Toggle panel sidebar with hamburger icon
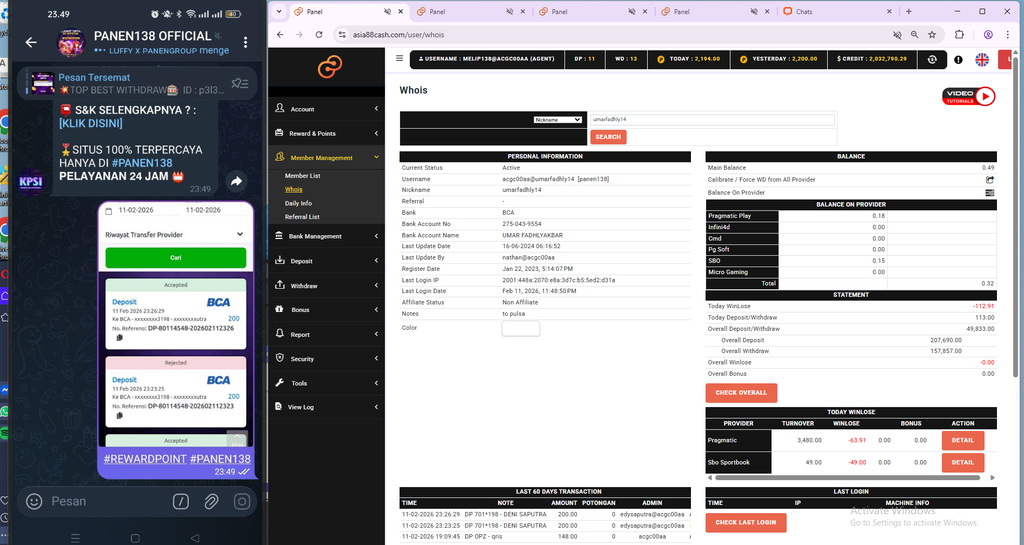Viewport: 1024px width, 545px height. [400, 58]
